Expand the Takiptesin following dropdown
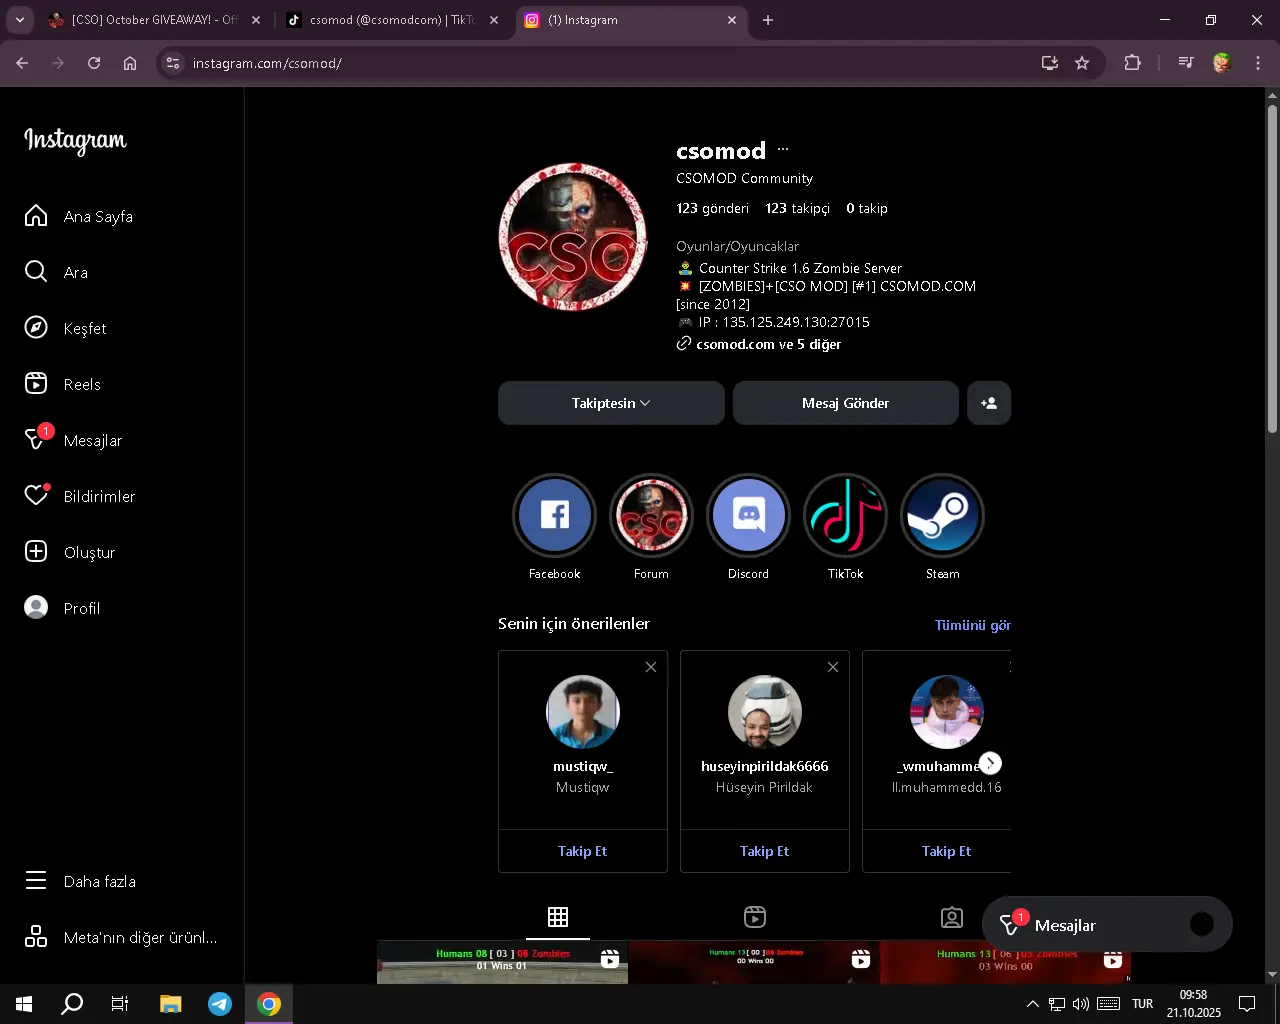Viewport: 1280px width, 1024px height. tap(611, 403)
